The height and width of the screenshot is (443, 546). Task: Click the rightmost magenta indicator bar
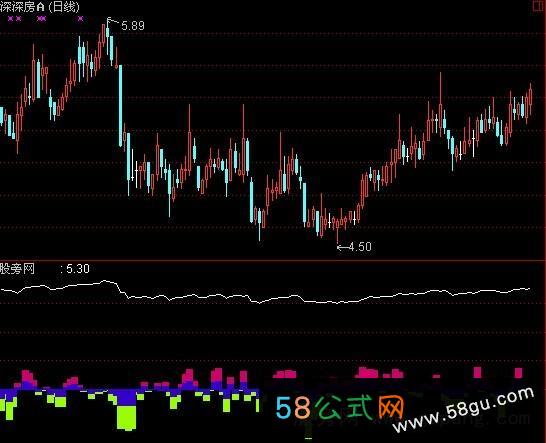[x=518, y=373]
